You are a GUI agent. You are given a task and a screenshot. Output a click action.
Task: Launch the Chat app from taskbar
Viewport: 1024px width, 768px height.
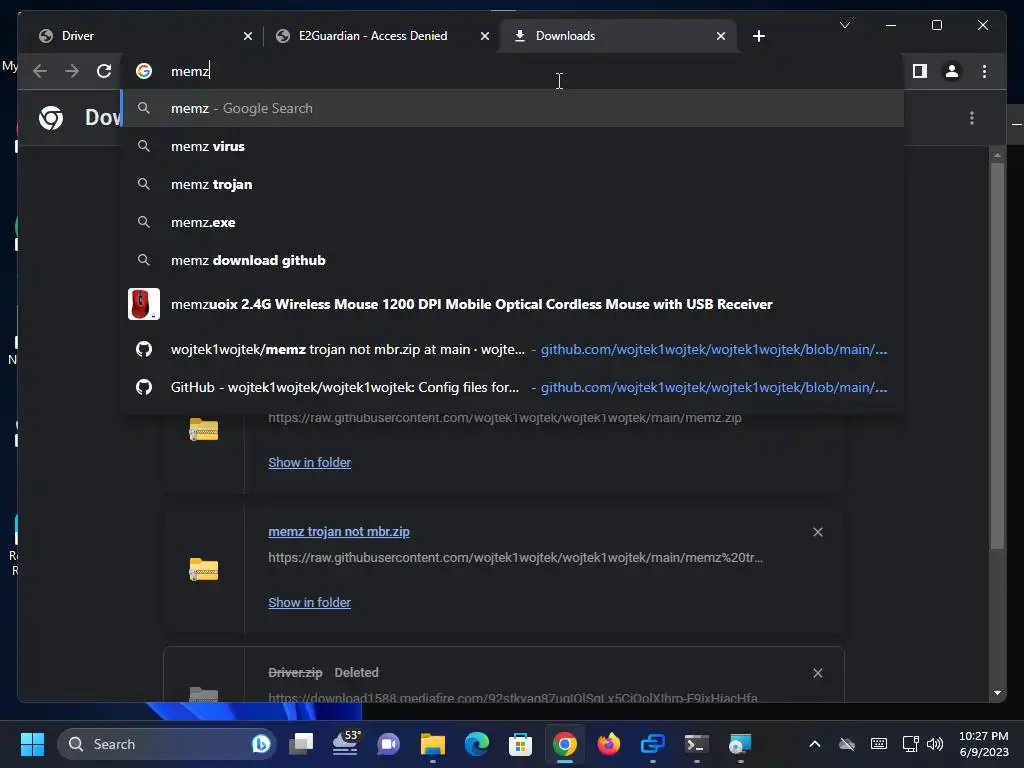point(389,744)
